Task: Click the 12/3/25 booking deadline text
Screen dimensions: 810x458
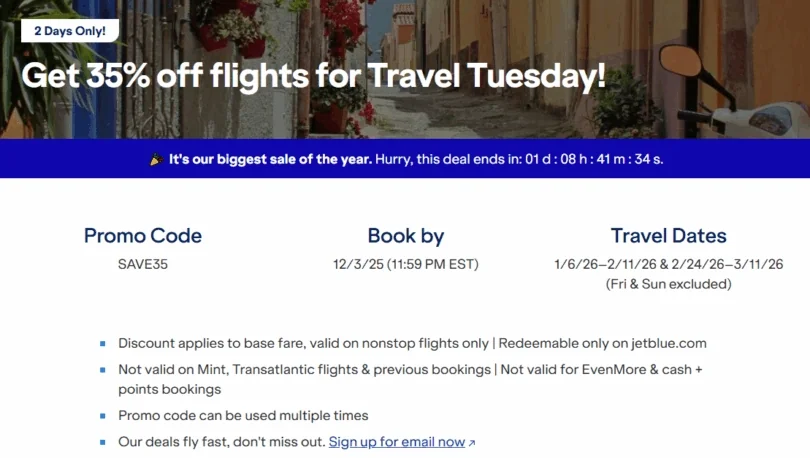Action: 405,265
